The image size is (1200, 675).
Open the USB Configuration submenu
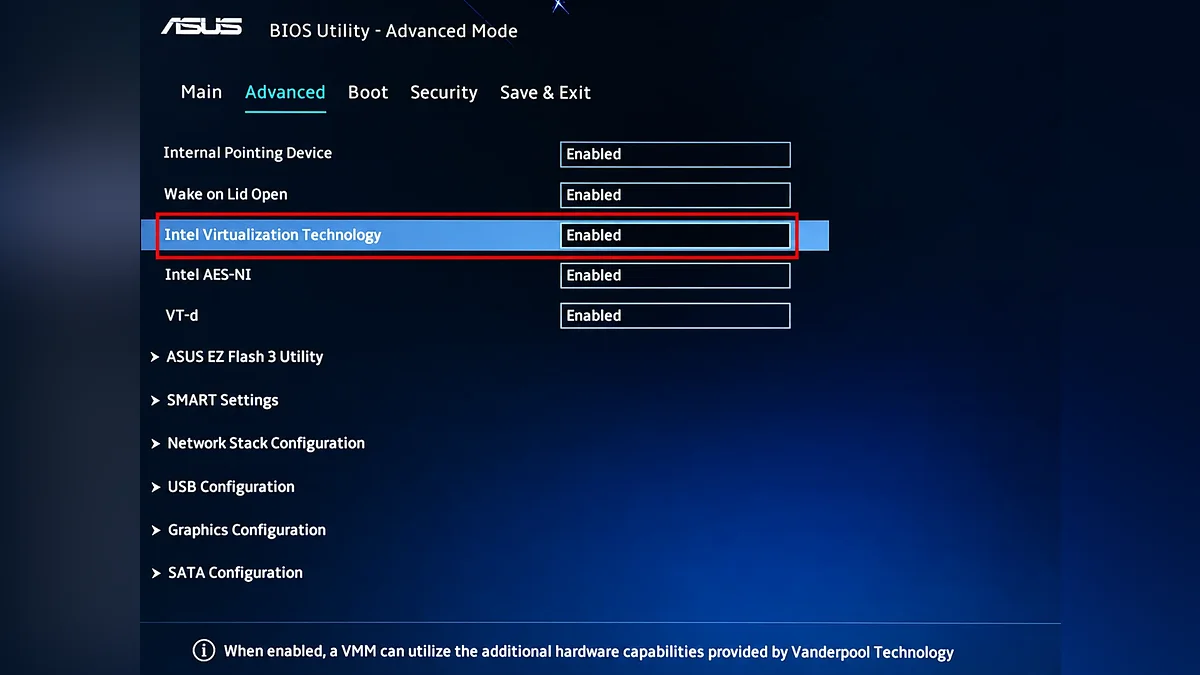click(x=231, y=487)
